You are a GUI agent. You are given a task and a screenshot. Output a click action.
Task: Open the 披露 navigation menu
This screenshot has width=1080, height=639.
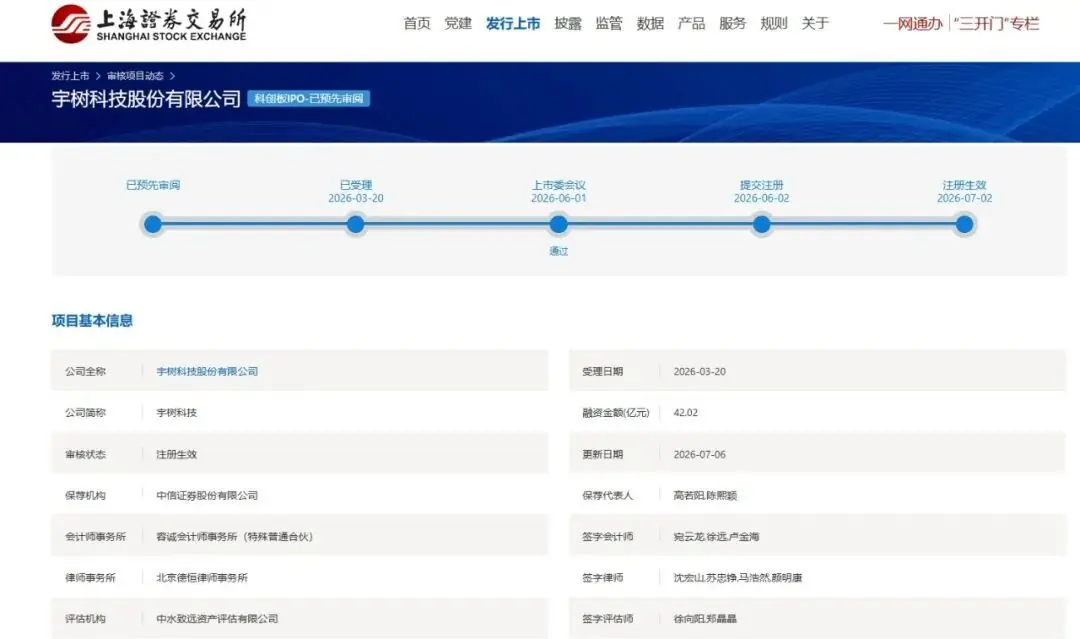pos(568,23)
